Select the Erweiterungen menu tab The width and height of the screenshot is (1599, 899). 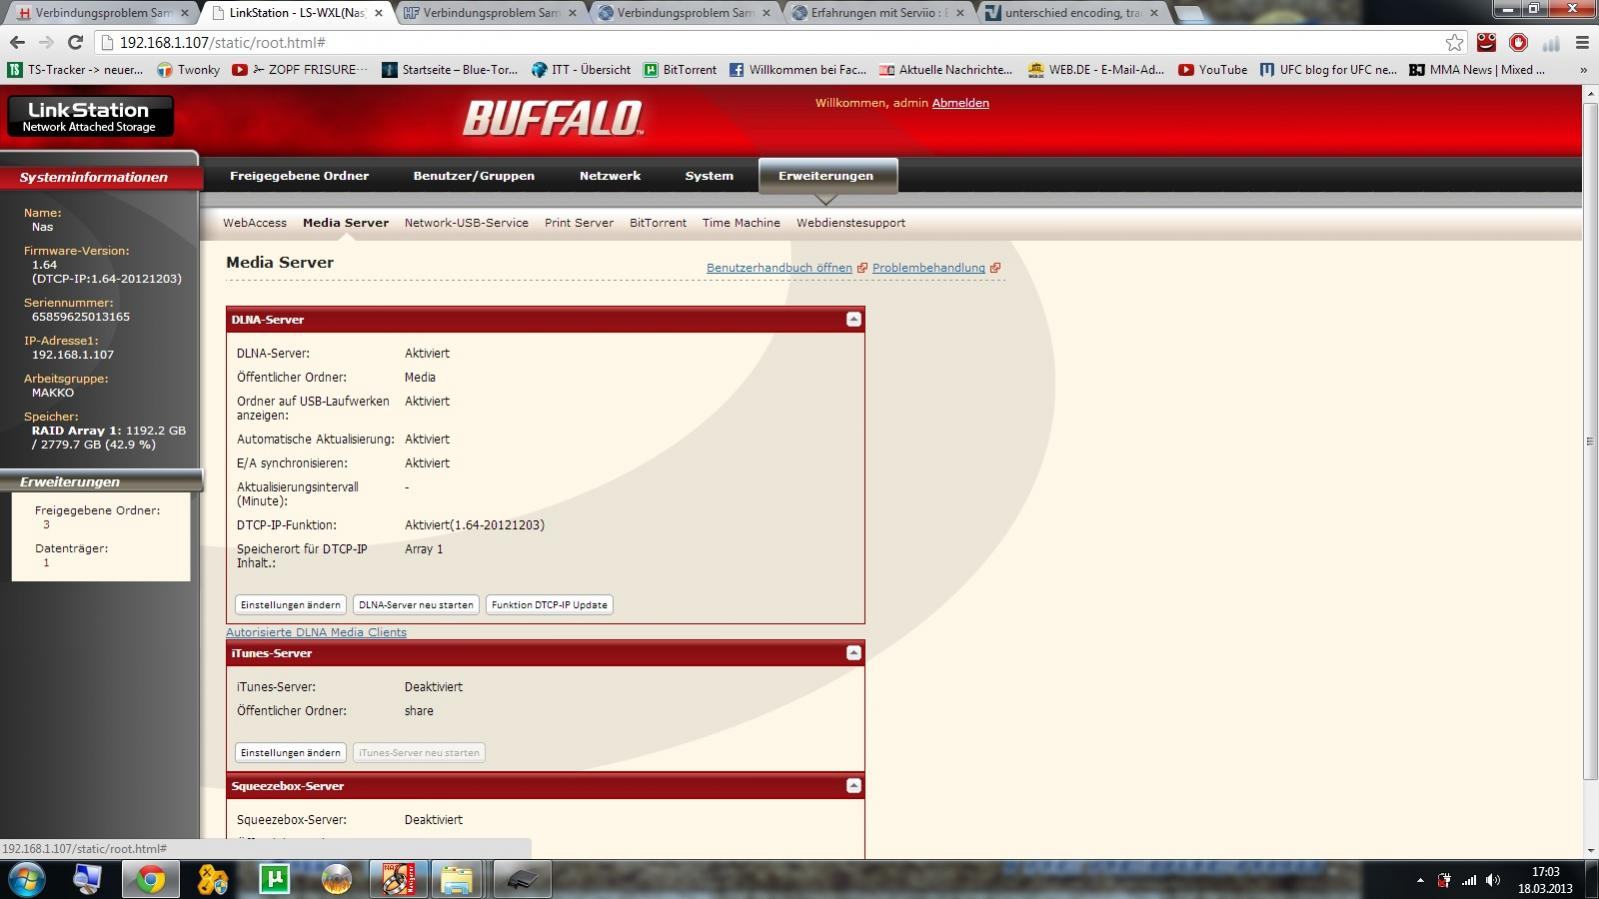[x=826, y=175]
